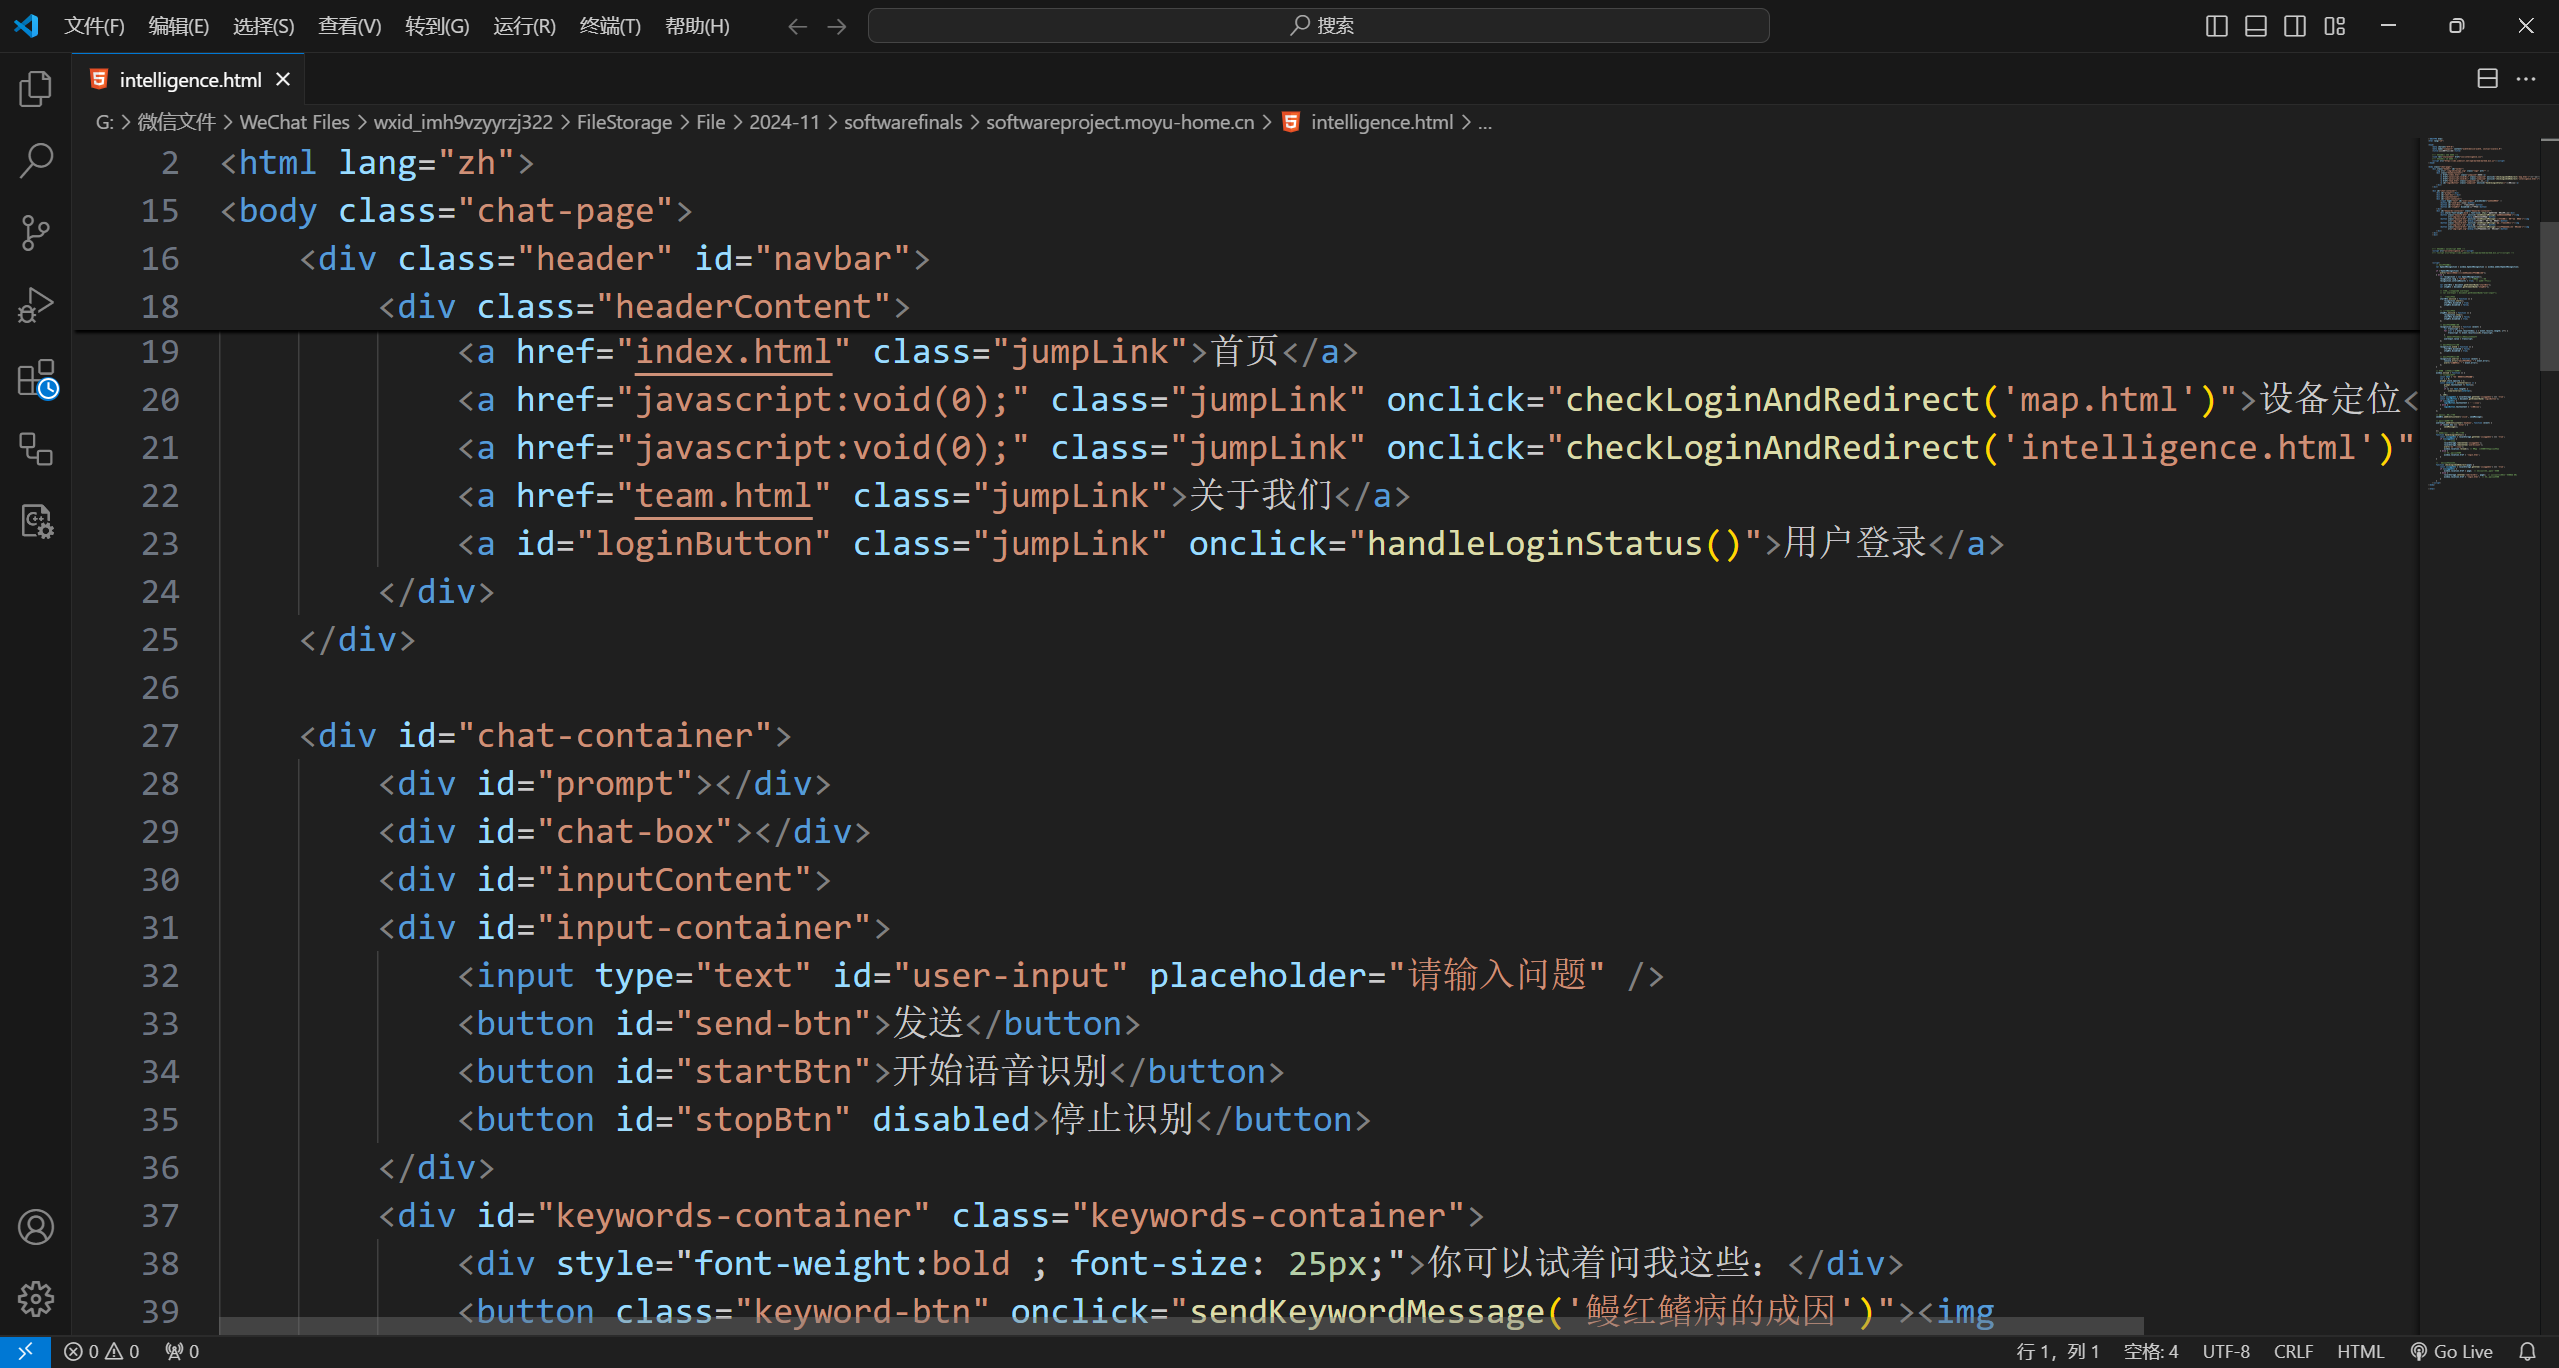
Task: Follow the index.html link in code
Action: pyautogui.click(x=733, y=352)
